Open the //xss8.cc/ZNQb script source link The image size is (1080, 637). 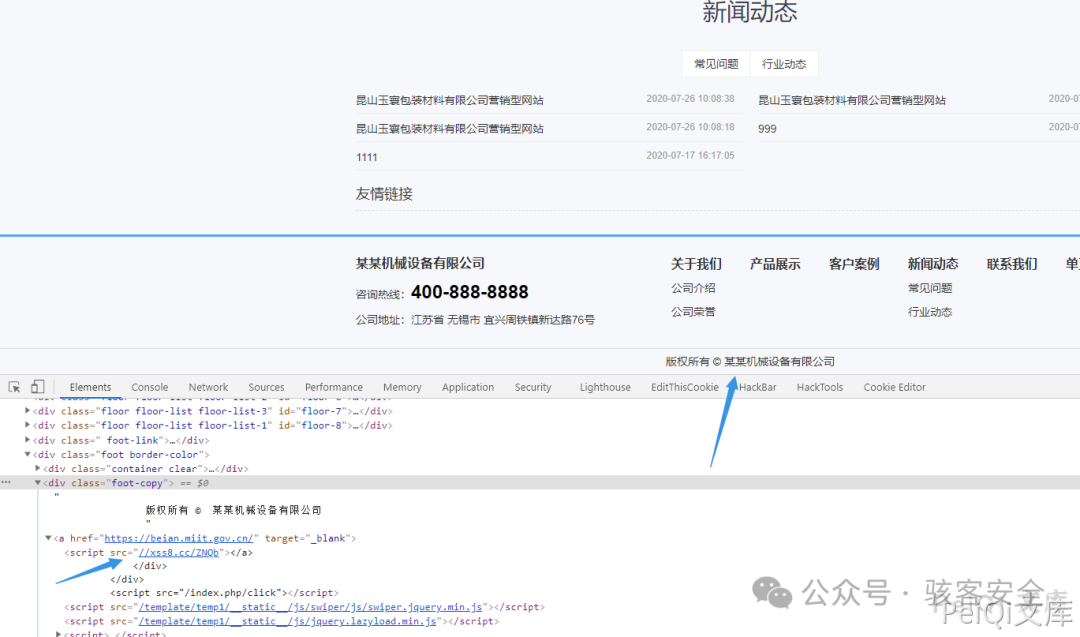point(178,552)
